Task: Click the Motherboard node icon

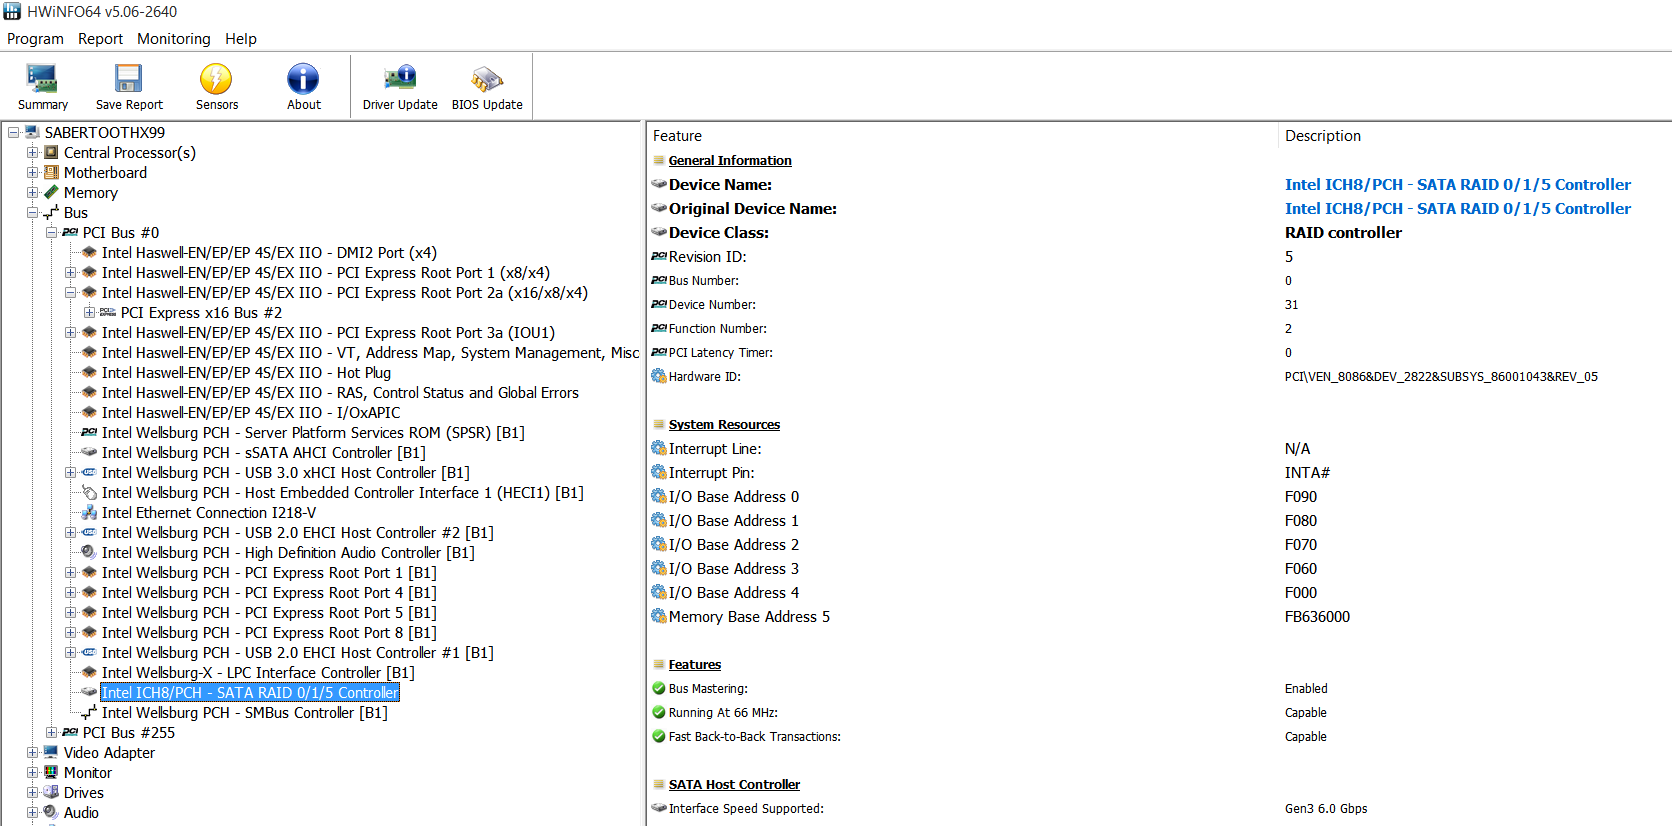Action: (x=51, y=173)
